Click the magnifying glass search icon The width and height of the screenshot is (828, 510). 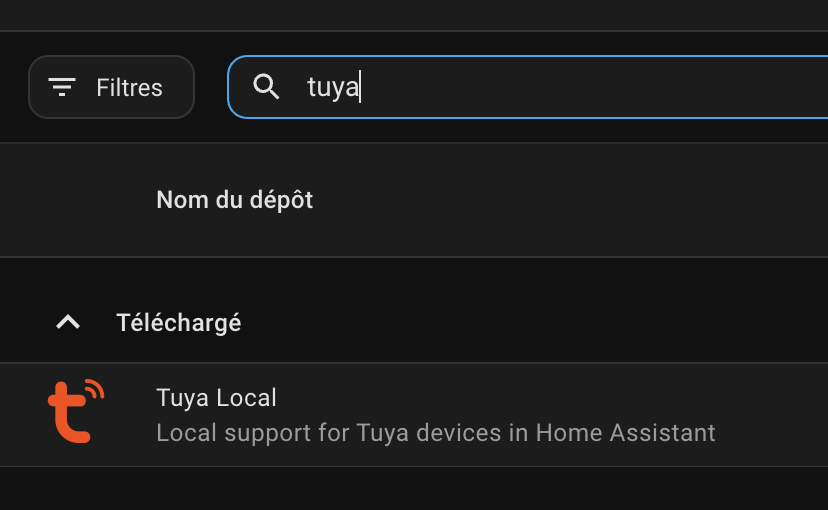point(266,87)
